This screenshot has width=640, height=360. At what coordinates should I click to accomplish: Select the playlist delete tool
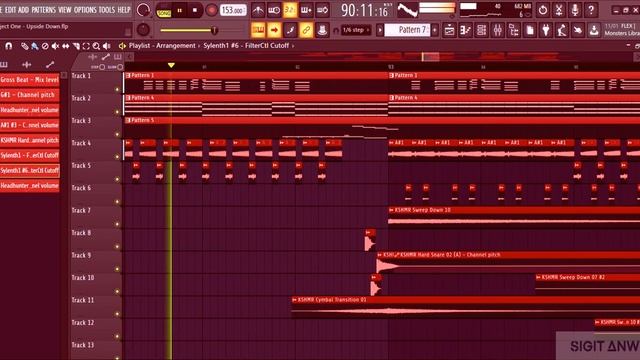click(x=45, y=46)
